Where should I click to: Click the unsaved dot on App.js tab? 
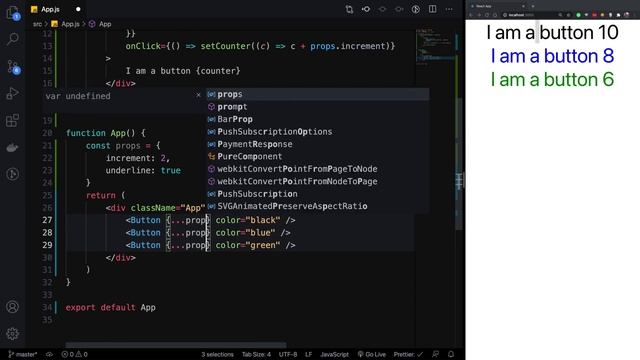[x=78, y=9]
